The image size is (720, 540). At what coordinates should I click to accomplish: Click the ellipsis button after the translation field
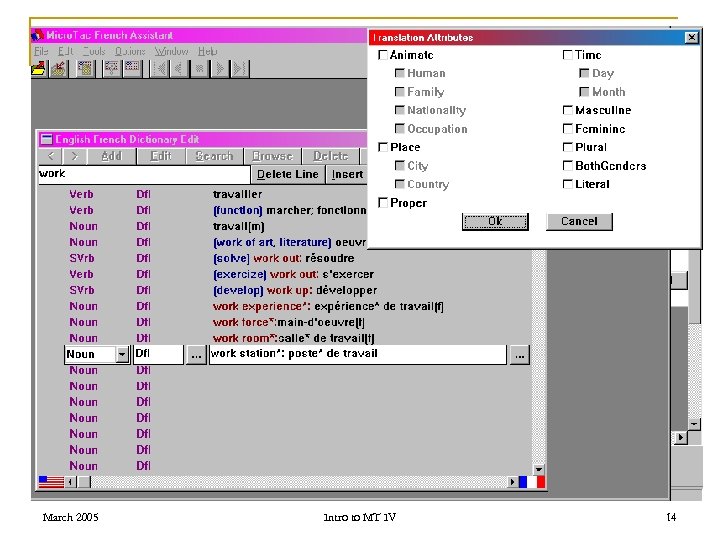tap(519, 355)
